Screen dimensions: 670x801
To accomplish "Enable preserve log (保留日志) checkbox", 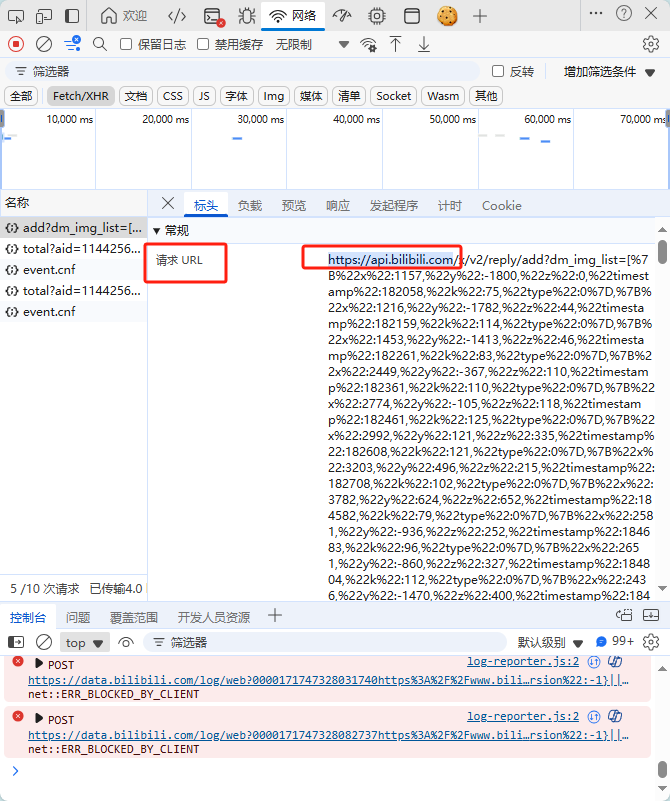I will pyautogui.click(x=126, y=44).
